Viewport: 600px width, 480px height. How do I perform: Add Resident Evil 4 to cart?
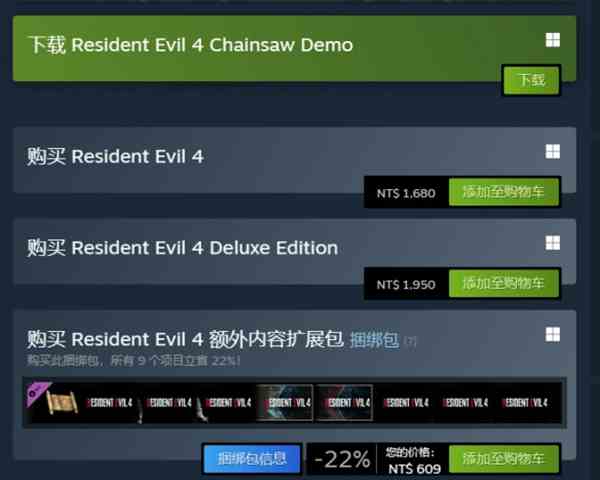(504, 192)
